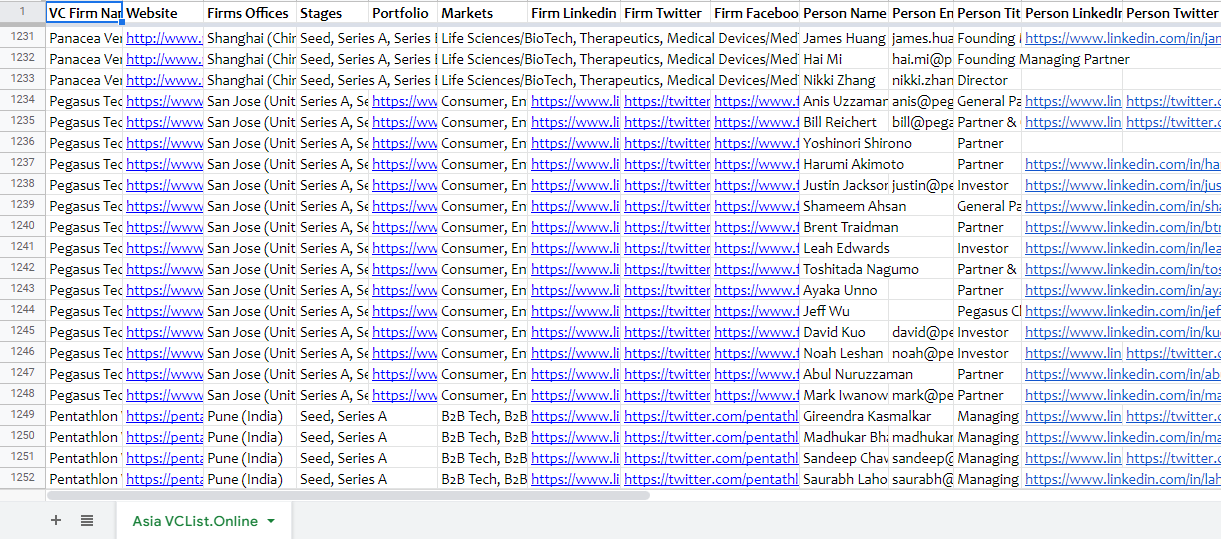Open Asia VCList.Online tab dropdown arrow
This screenshot has height=539, width=1221.
pyautogui.click(x=271, y=521)
